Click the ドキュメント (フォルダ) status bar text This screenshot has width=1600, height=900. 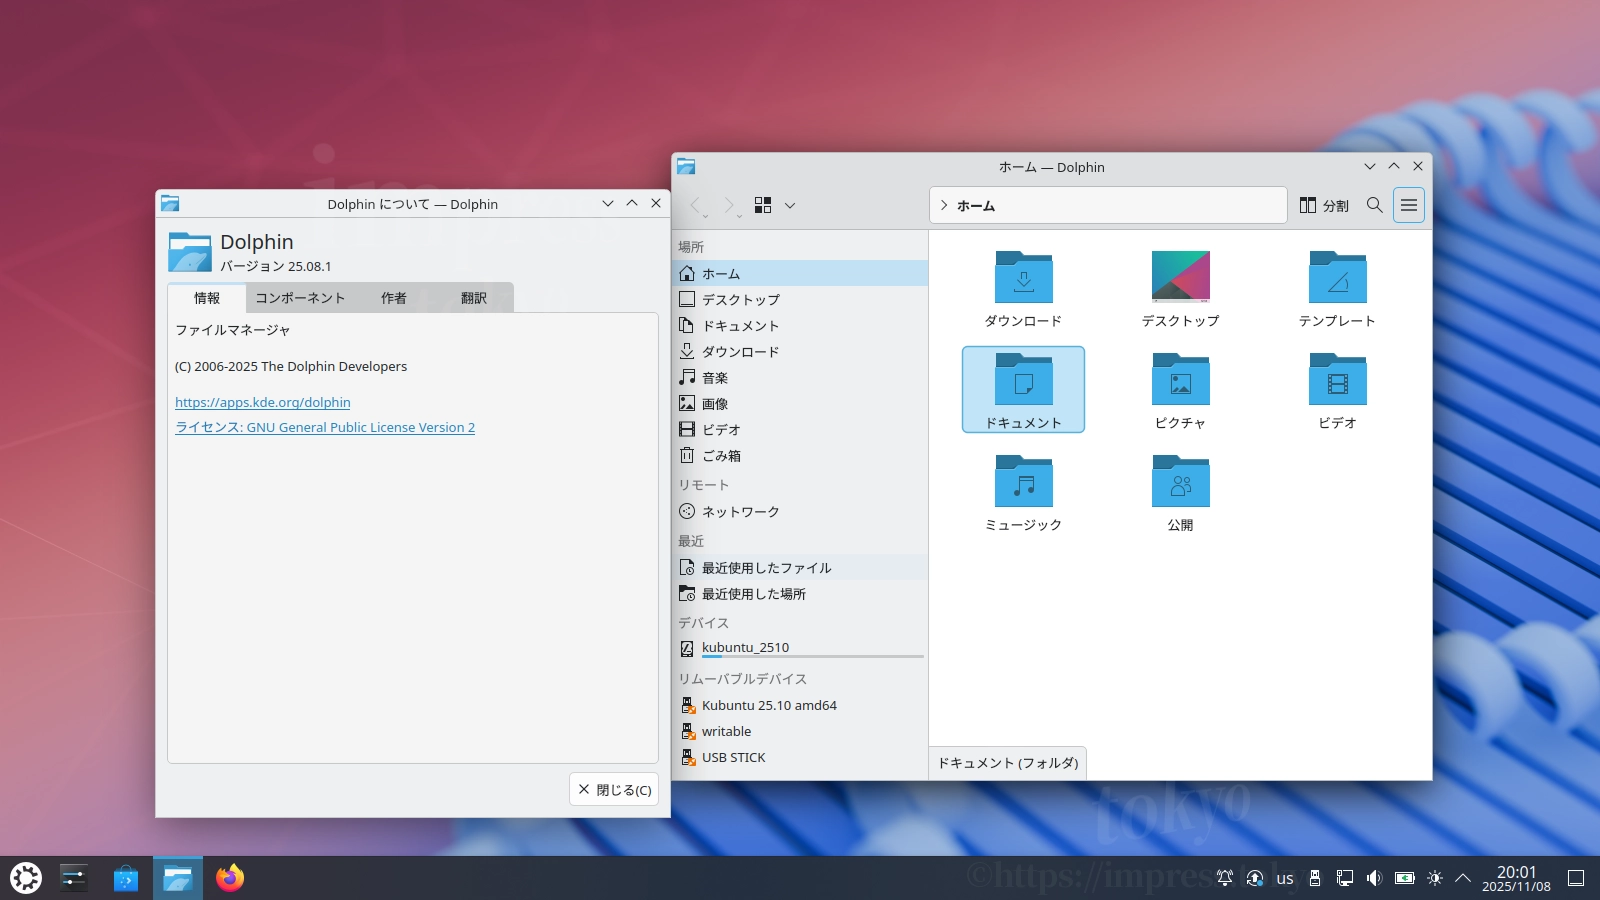click(x=1008, y=763)
